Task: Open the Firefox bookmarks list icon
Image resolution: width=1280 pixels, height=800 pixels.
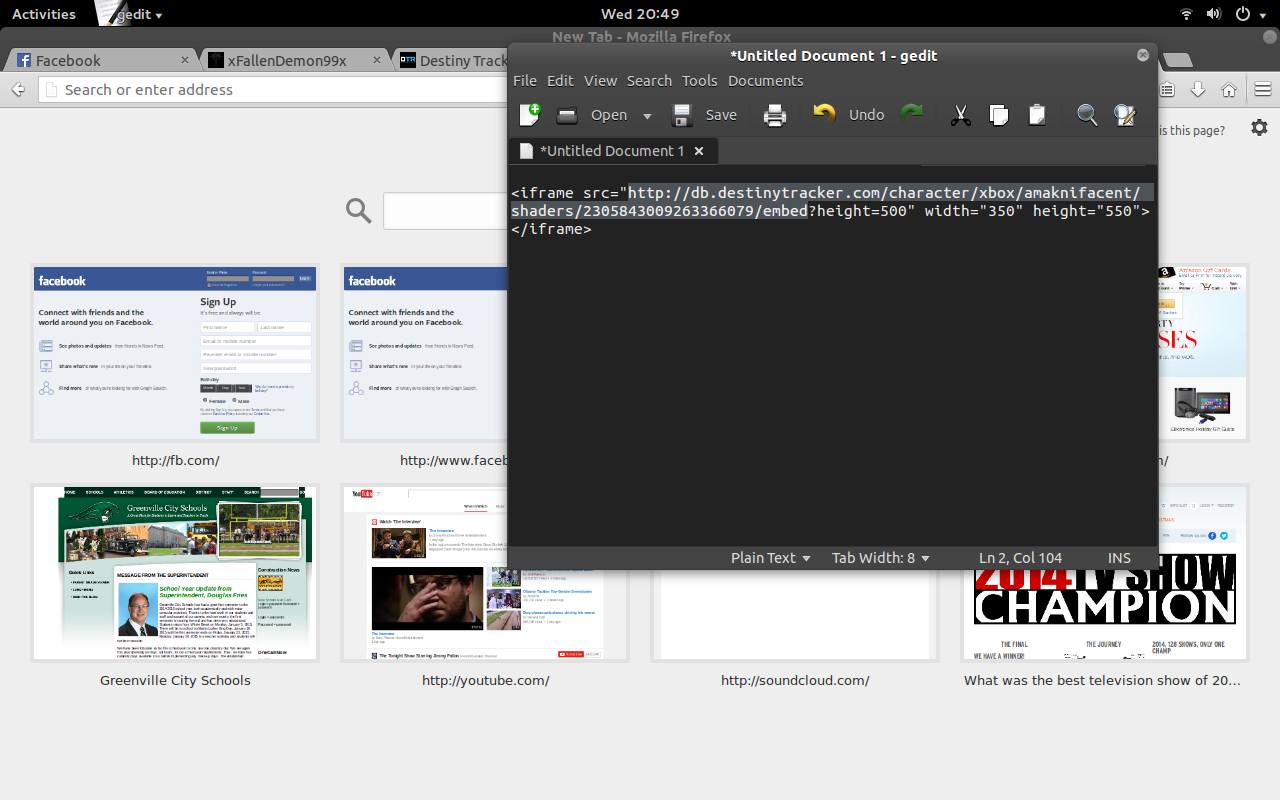Action: [1168, 90]
